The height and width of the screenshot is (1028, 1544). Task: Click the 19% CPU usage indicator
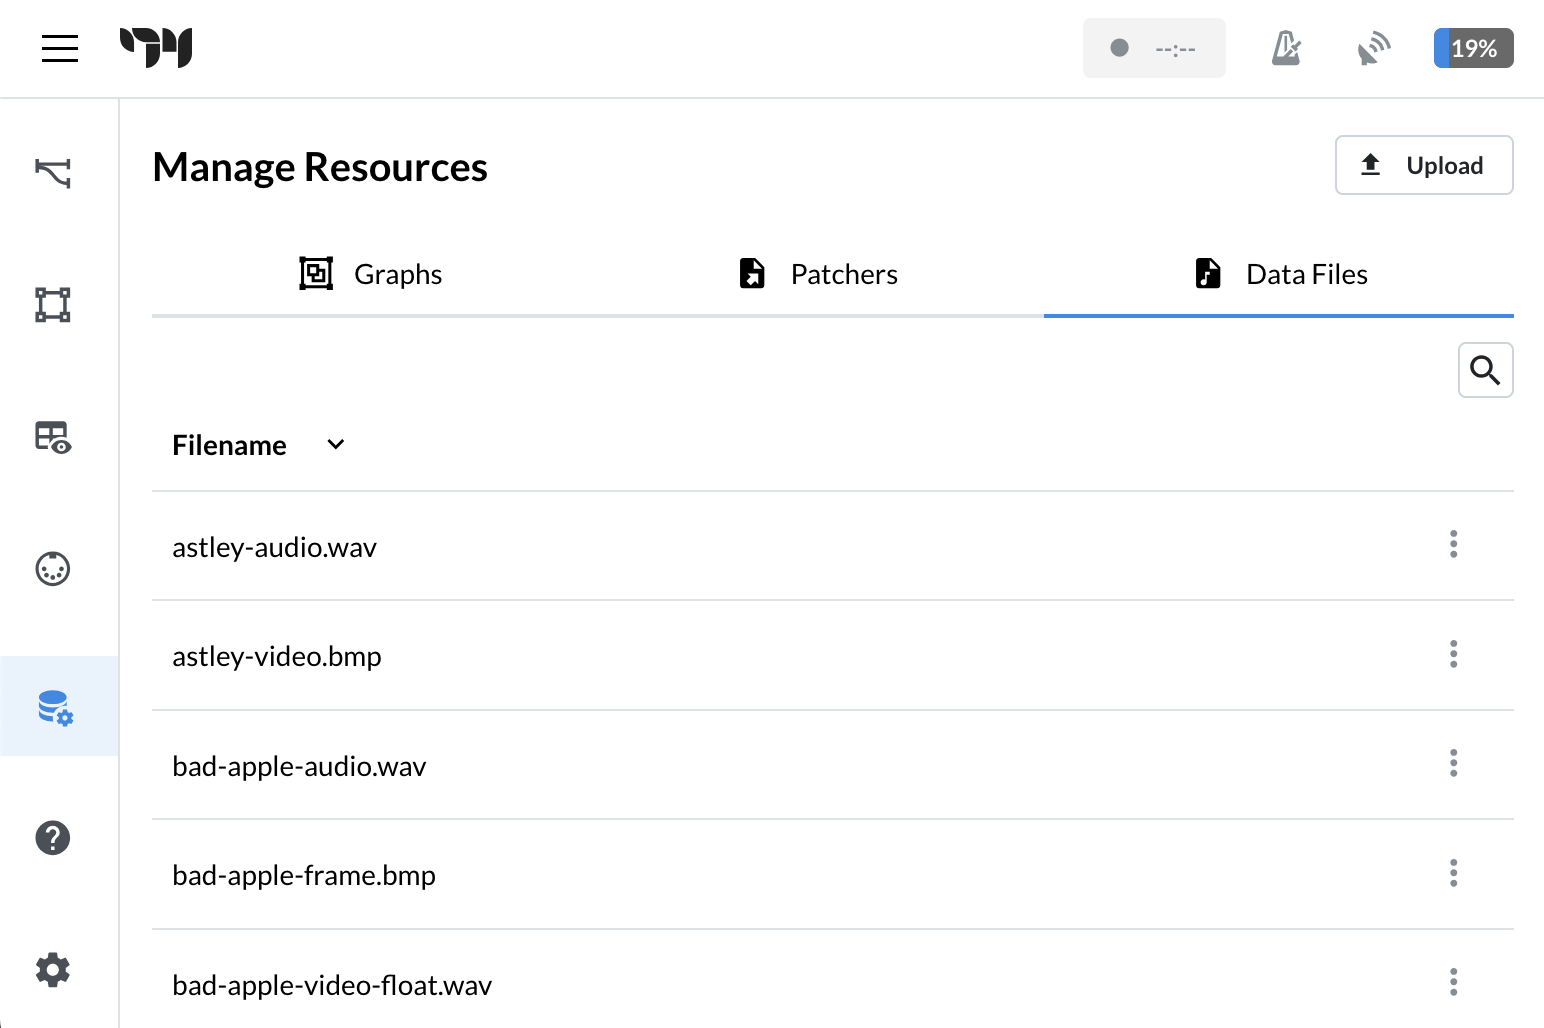(1473, 48)
